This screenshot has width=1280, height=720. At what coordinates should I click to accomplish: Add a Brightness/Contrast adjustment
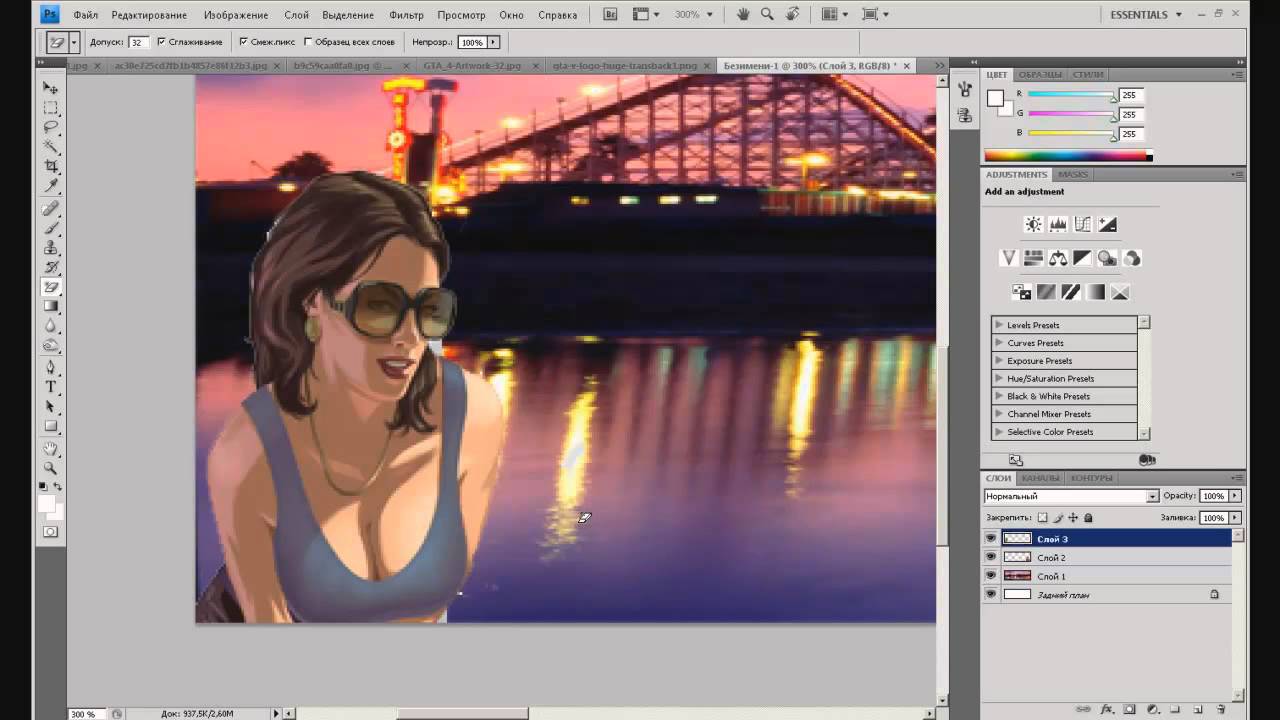1034,225
